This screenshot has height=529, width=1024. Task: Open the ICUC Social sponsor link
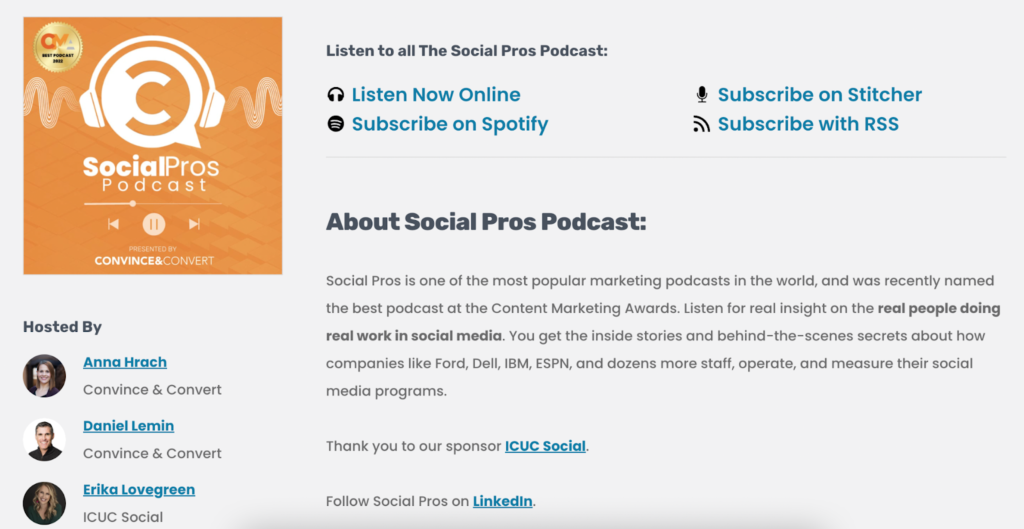pos(545,446)
